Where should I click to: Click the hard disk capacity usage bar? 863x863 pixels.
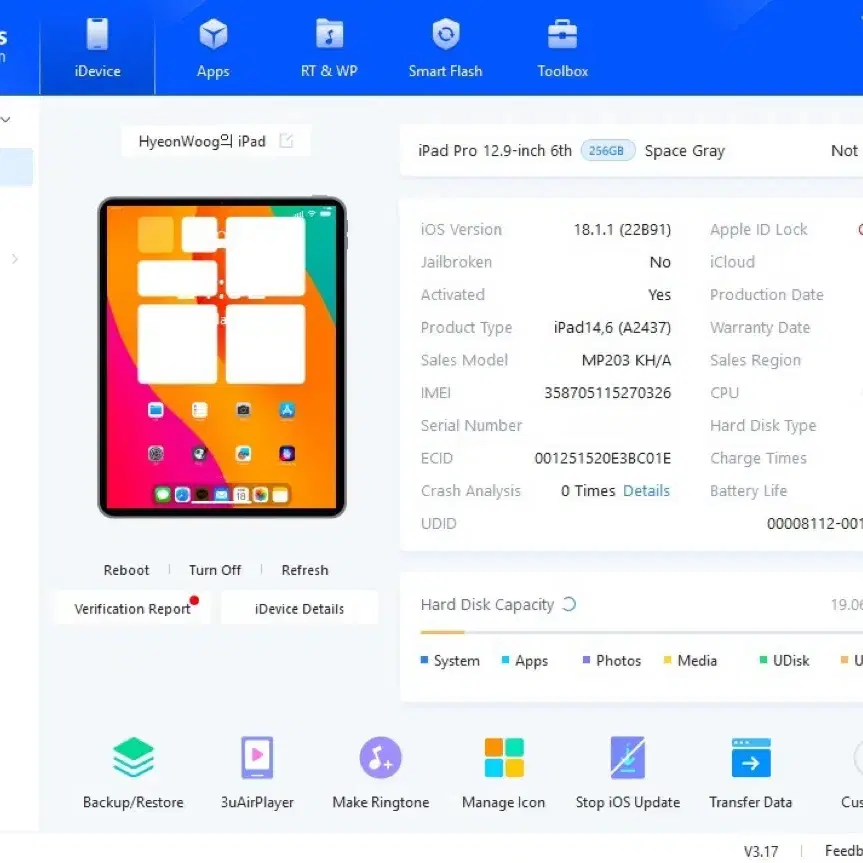(641, 632)
